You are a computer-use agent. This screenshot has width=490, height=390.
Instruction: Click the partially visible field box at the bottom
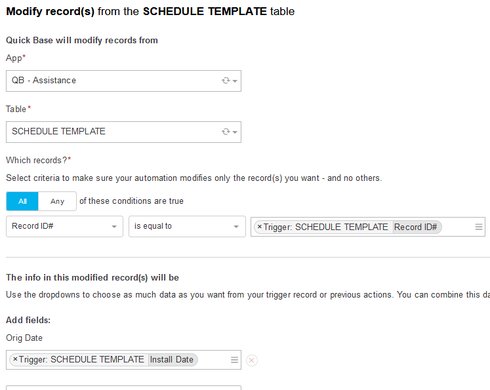[124, 388]
